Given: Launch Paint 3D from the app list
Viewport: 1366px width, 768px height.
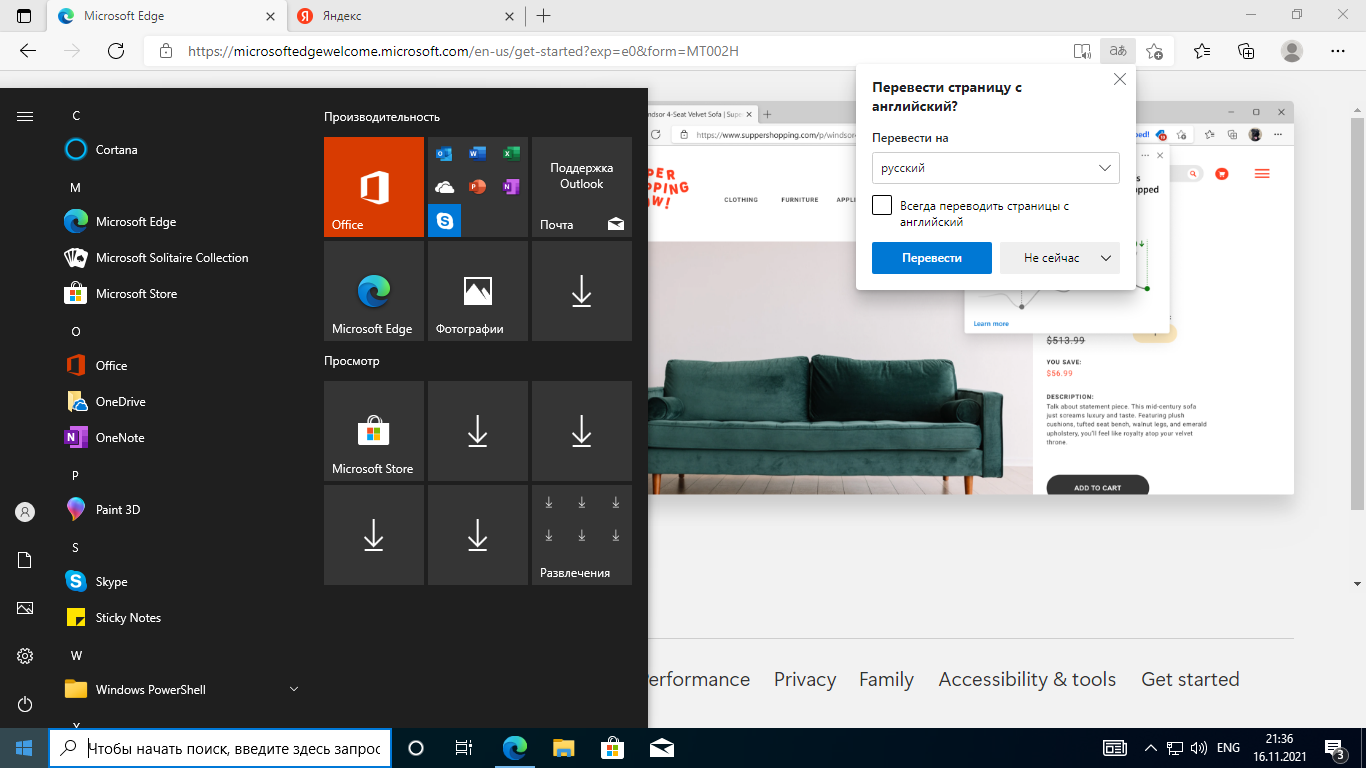Looking at the screenshot, I should [117, 510].
